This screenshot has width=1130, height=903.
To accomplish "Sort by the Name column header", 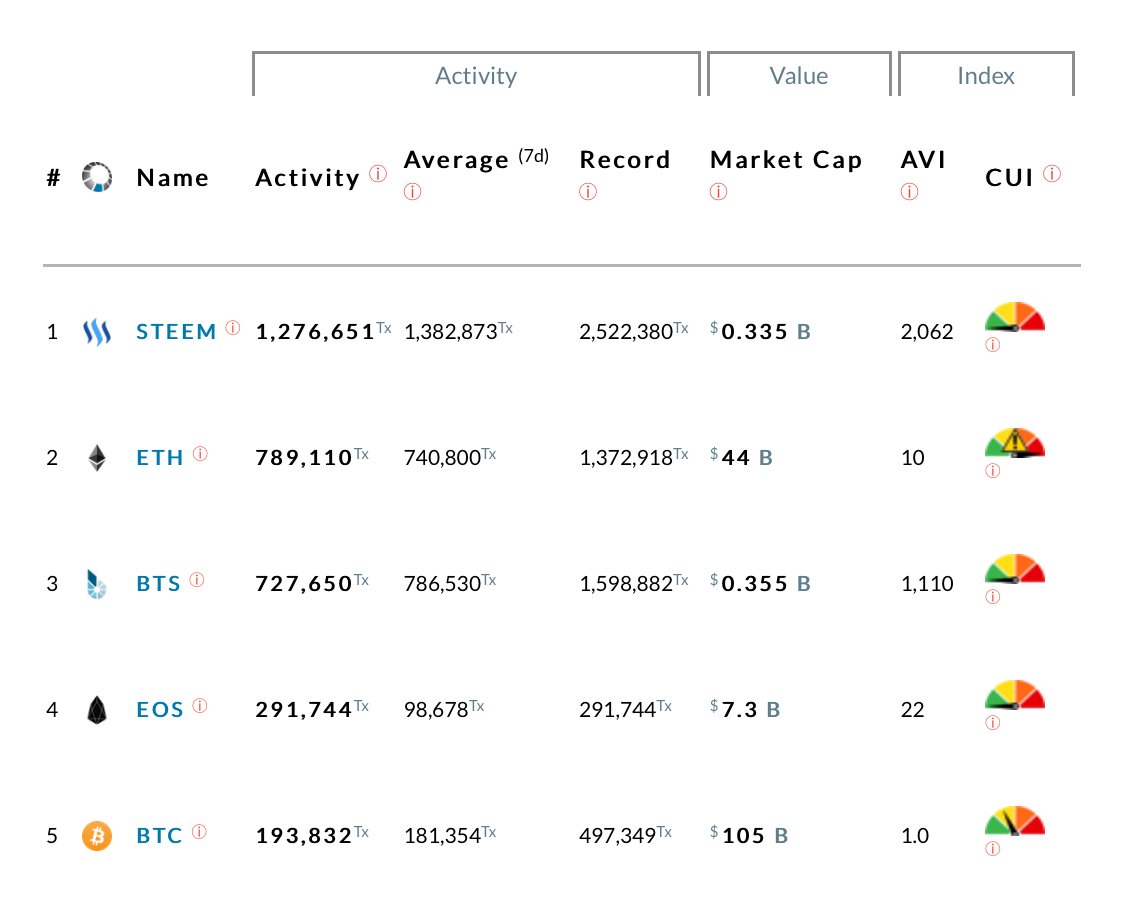I will tap(173, 178).
